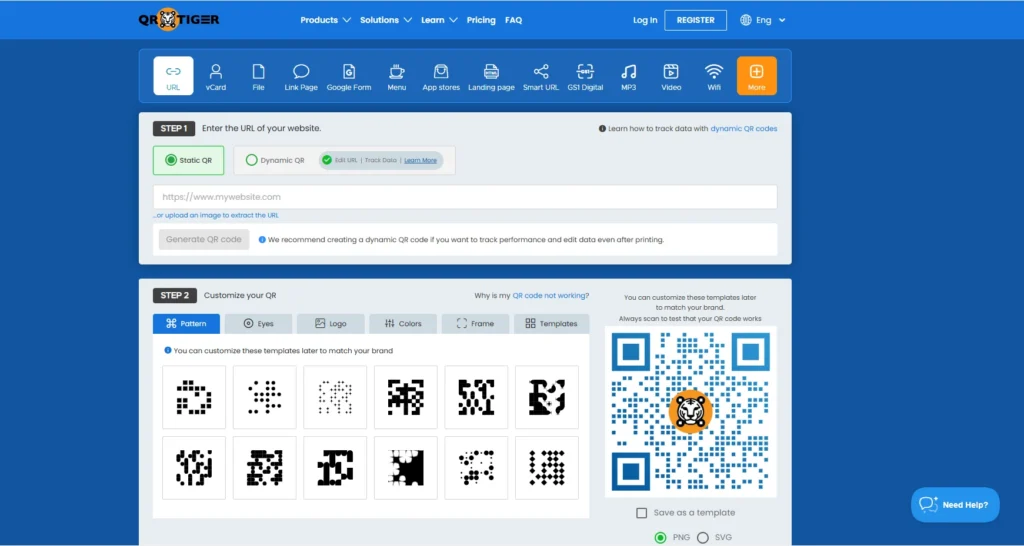Choose SVG download format
1024x546 pixels.
tap(703, 538)
